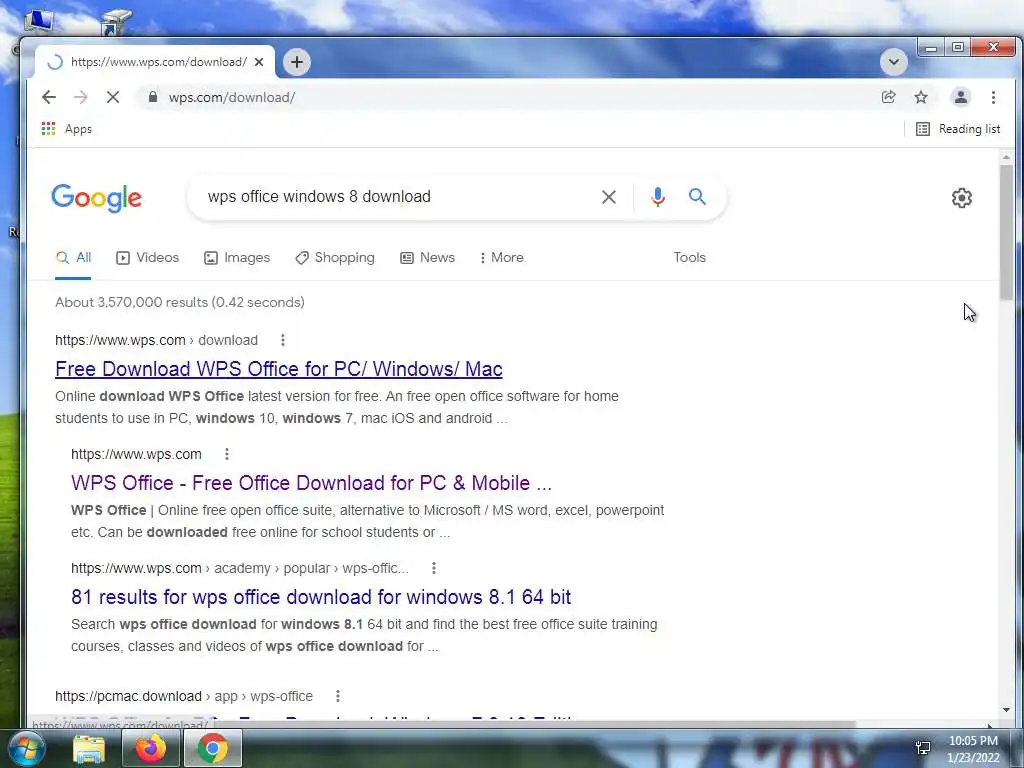This screenshot has width=1024, height=768.
Task: Open options for wps.com academy result
Action: tap(434, 568)
